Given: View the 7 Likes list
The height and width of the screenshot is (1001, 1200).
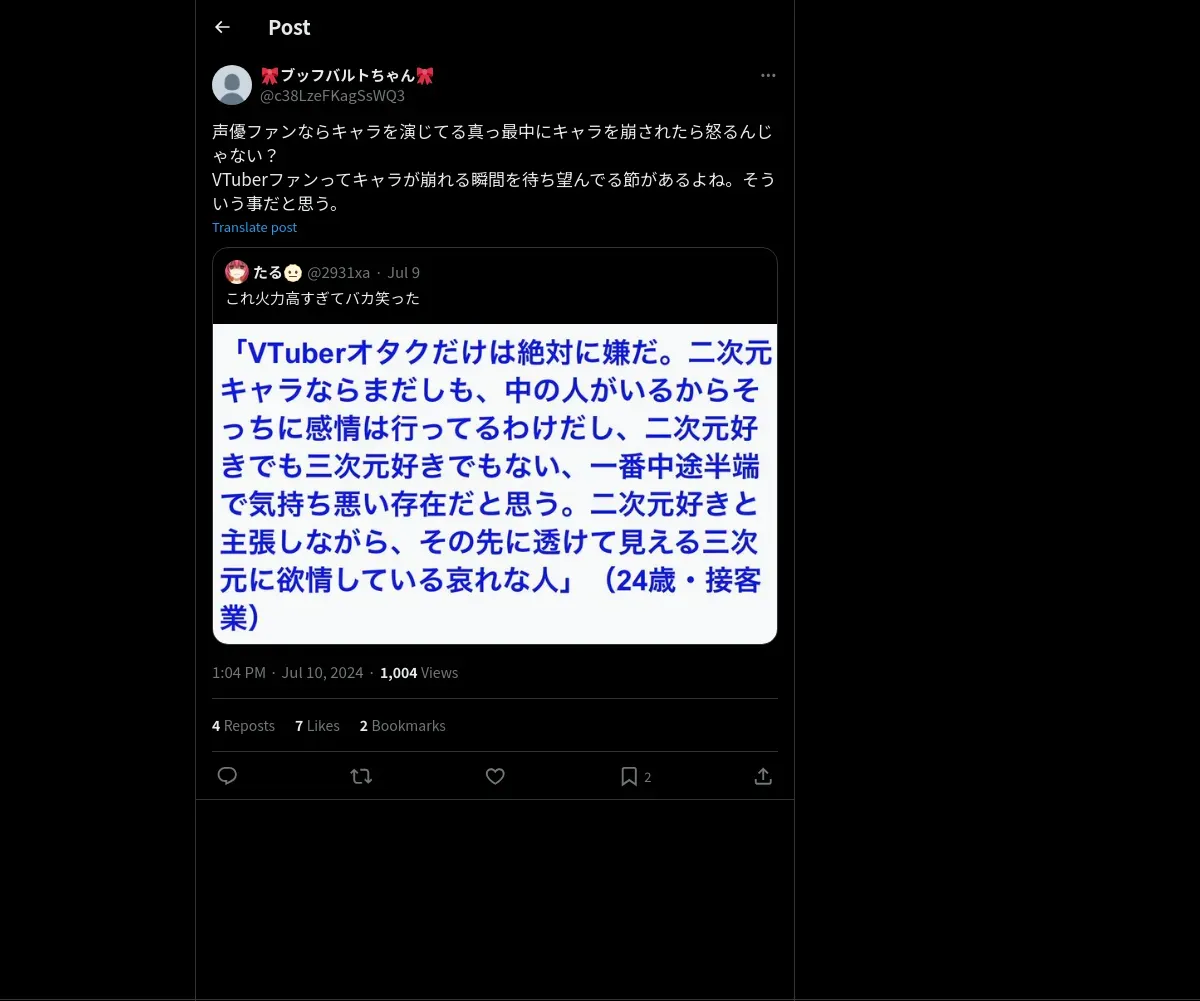Looking at the screenshot, I should 317,726.
